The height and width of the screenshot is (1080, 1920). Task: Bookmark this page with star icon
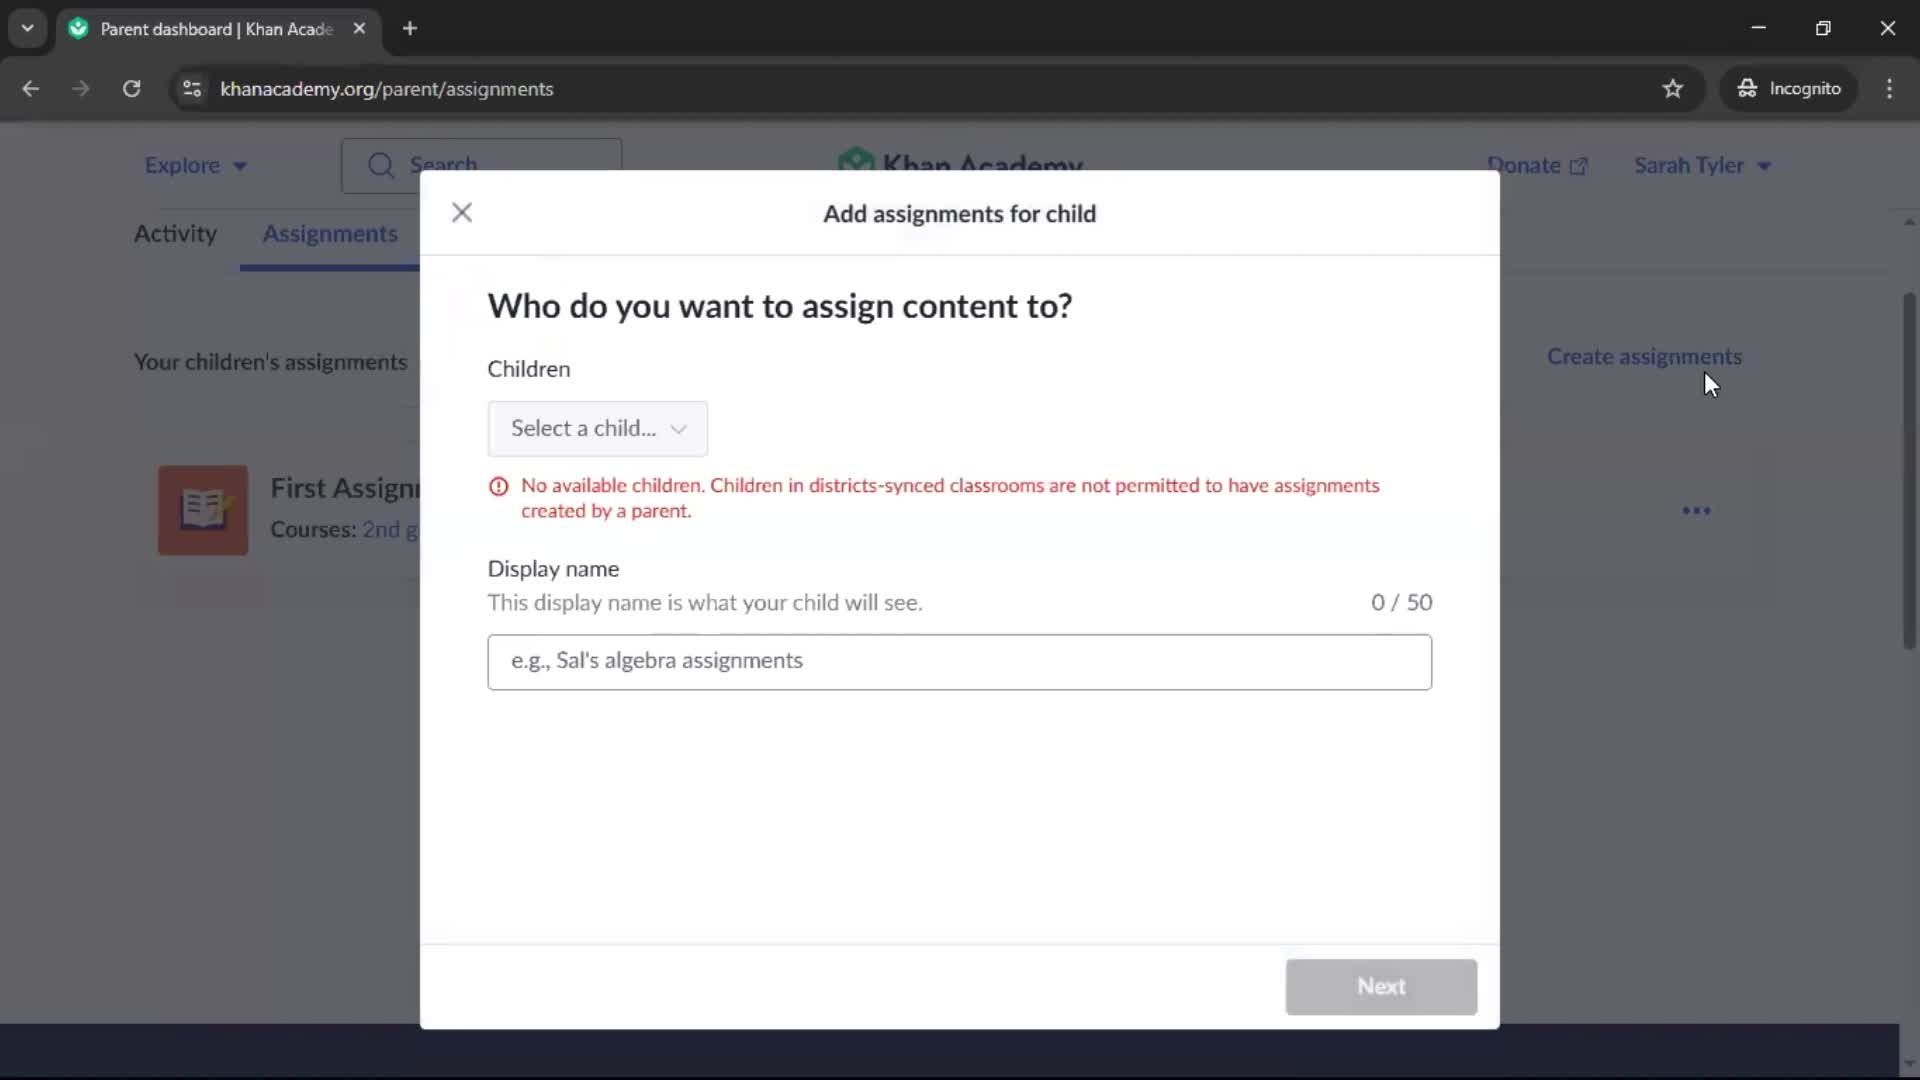(x=1673, y=88)
